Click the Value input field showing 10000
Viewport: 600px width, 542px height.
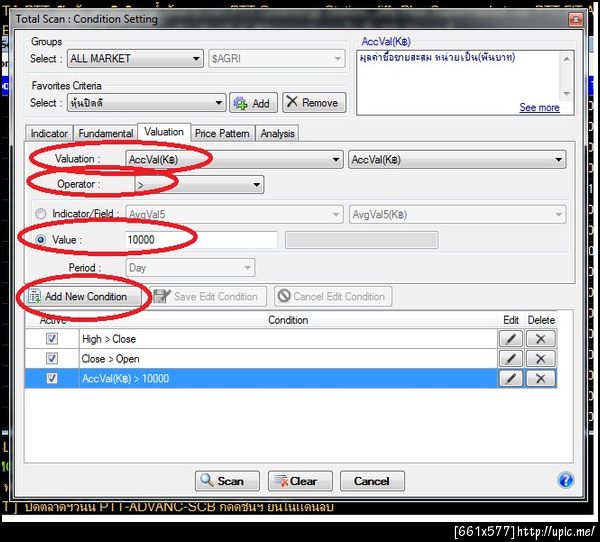tap(201, 240)
